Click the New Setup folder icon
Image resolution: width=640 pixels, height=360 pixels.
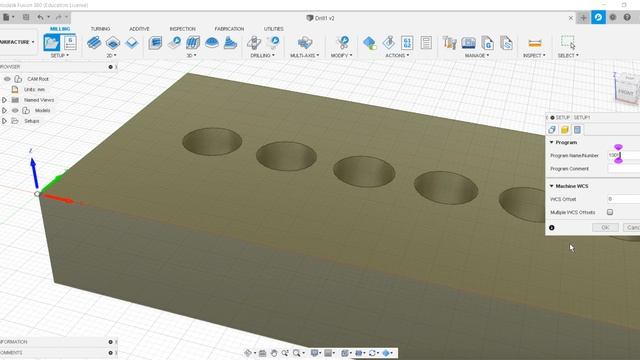tap(52, 43)
